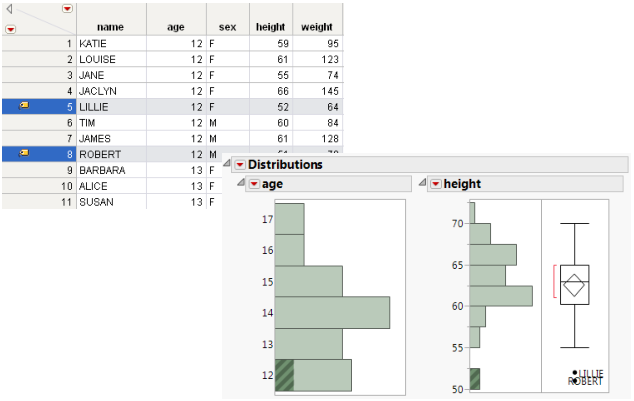The width and height of the screenshot is (634, 401).
Task: Click the gray triangle at table top-left corner
Action: [x=10, y=9]
